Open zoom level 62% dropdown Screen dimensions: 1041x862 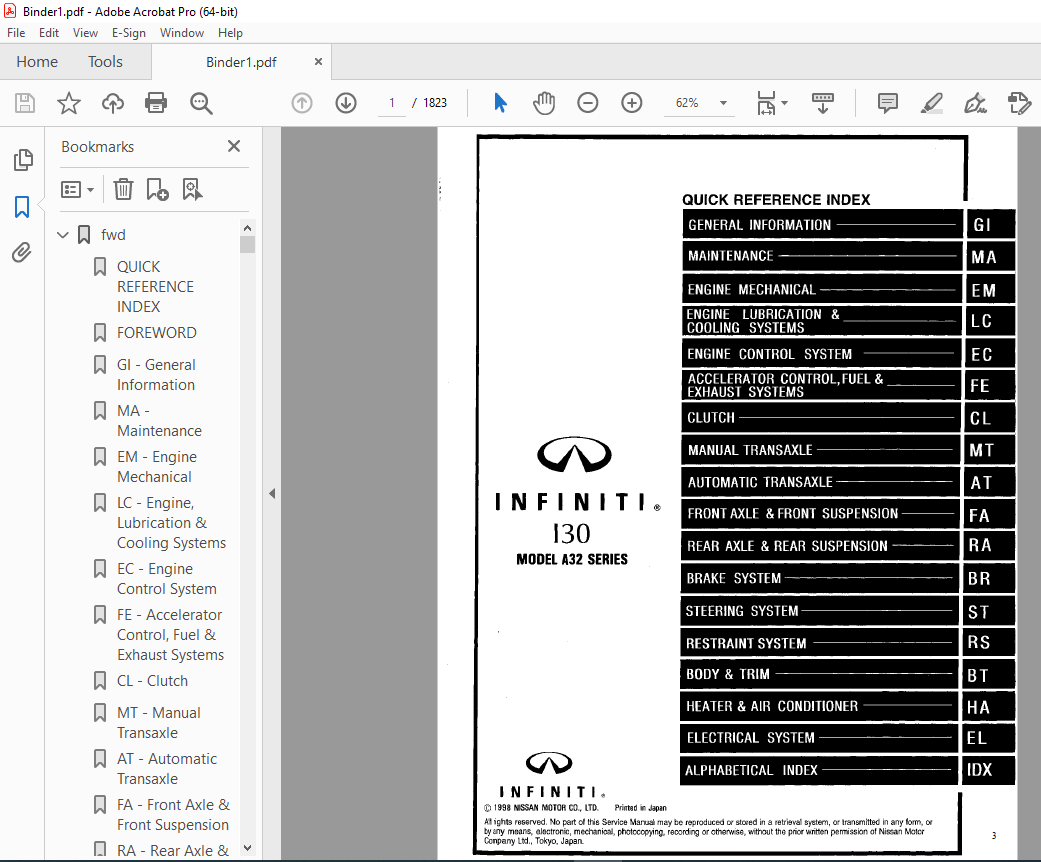point(724,103)
